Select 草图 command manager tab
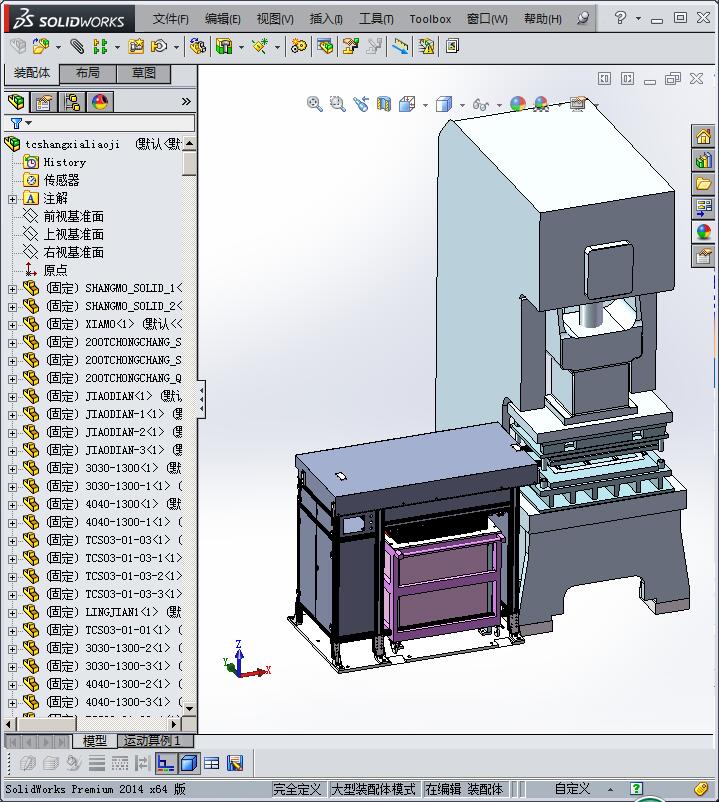The height and width of the screenshot is (802, 719). click(144, 73)
